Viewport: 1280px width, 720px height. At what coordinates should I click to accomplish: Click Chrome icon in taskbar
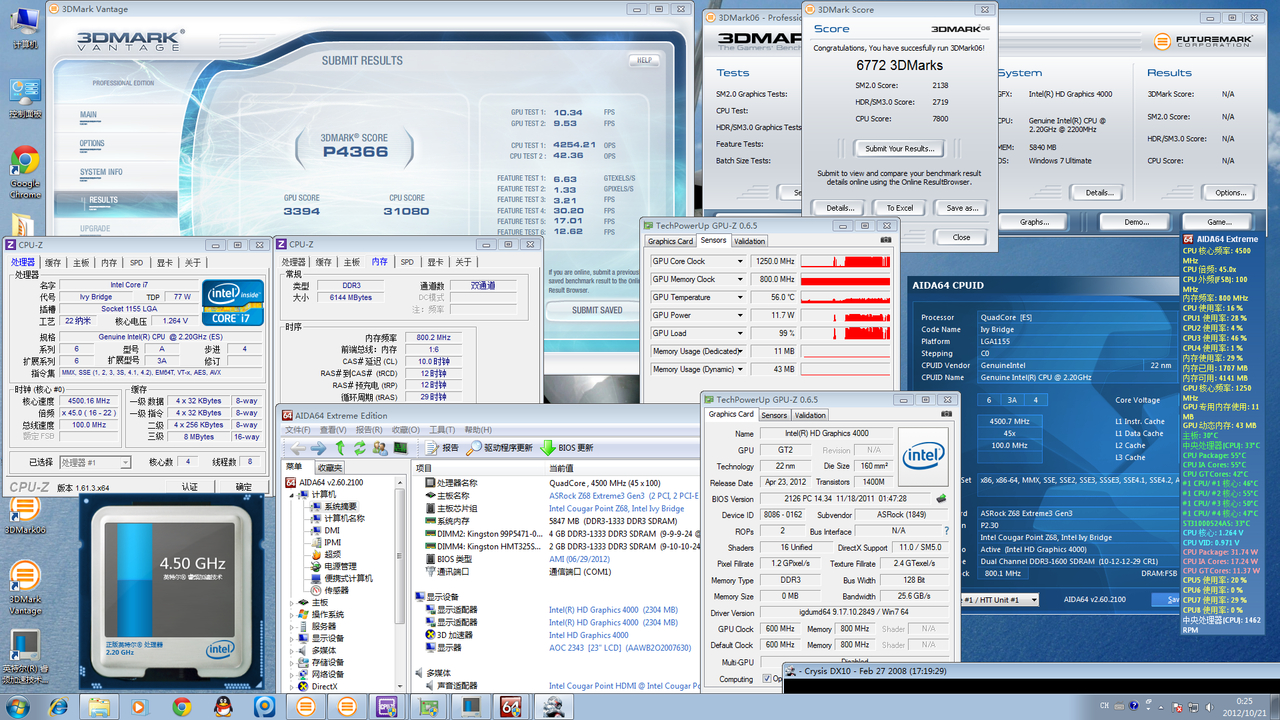tap(182, 707)
